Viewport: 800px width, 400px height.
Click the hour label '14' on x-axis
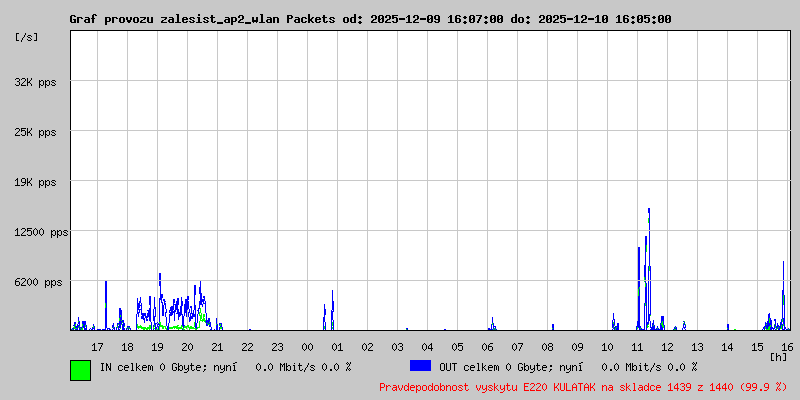point(728,347)
